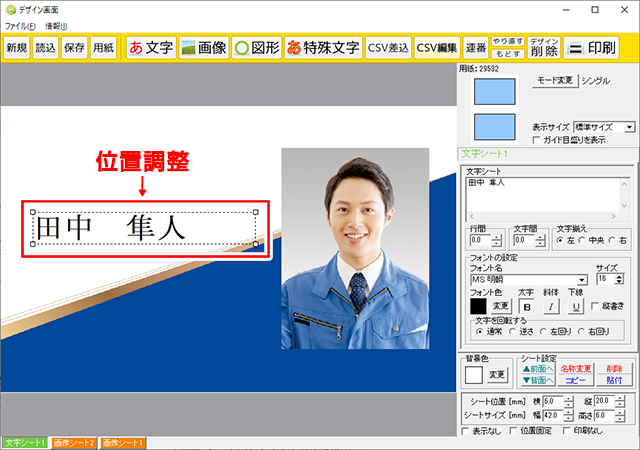Open the font サイズ dropdown
The image size is (640, 450).
[618, 281]
